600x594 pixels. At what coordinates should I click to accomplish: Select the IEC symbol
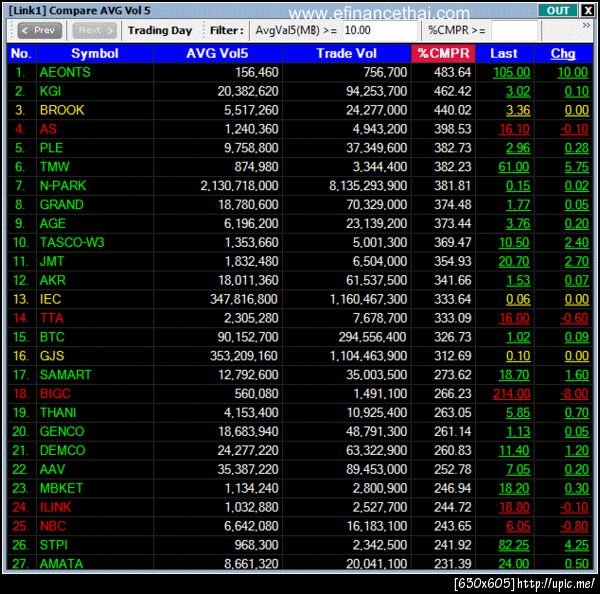(50, 299)
